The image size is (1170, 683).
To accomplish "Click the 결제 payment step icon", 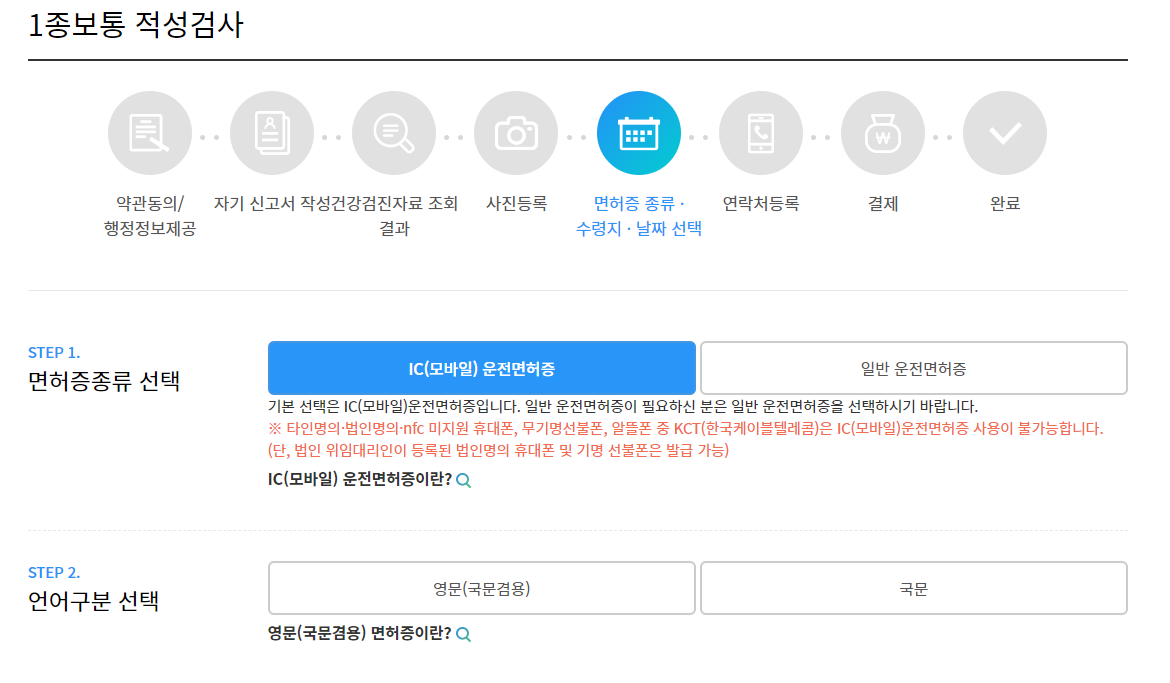I will pyautogui.click(x=883, y=134).
